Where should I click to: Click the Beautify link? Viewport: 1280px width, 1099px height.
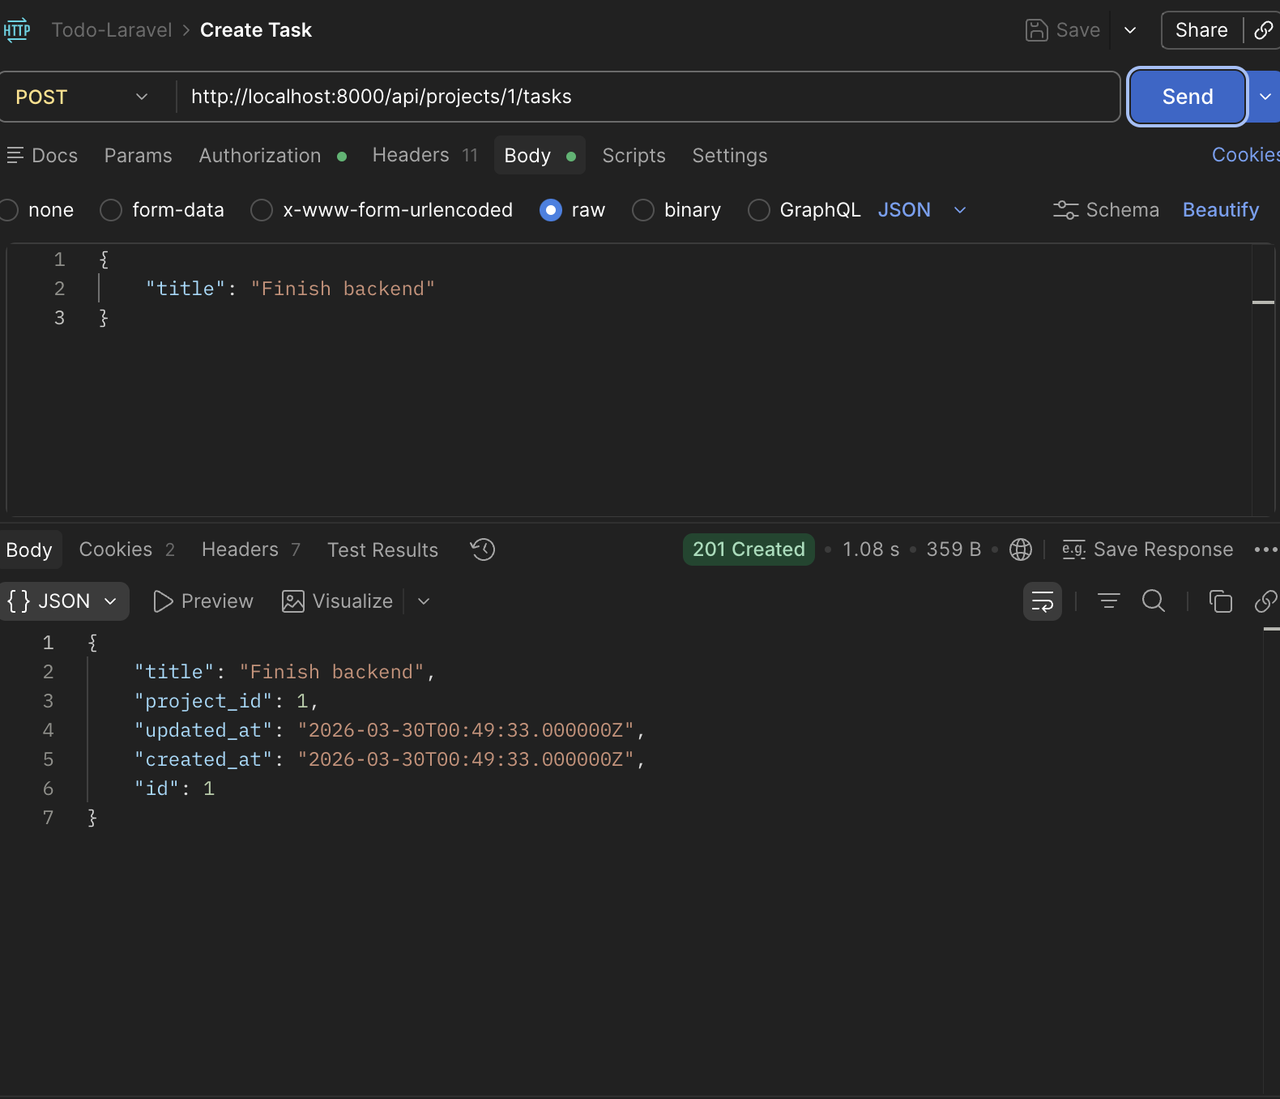coord(1220,210)
